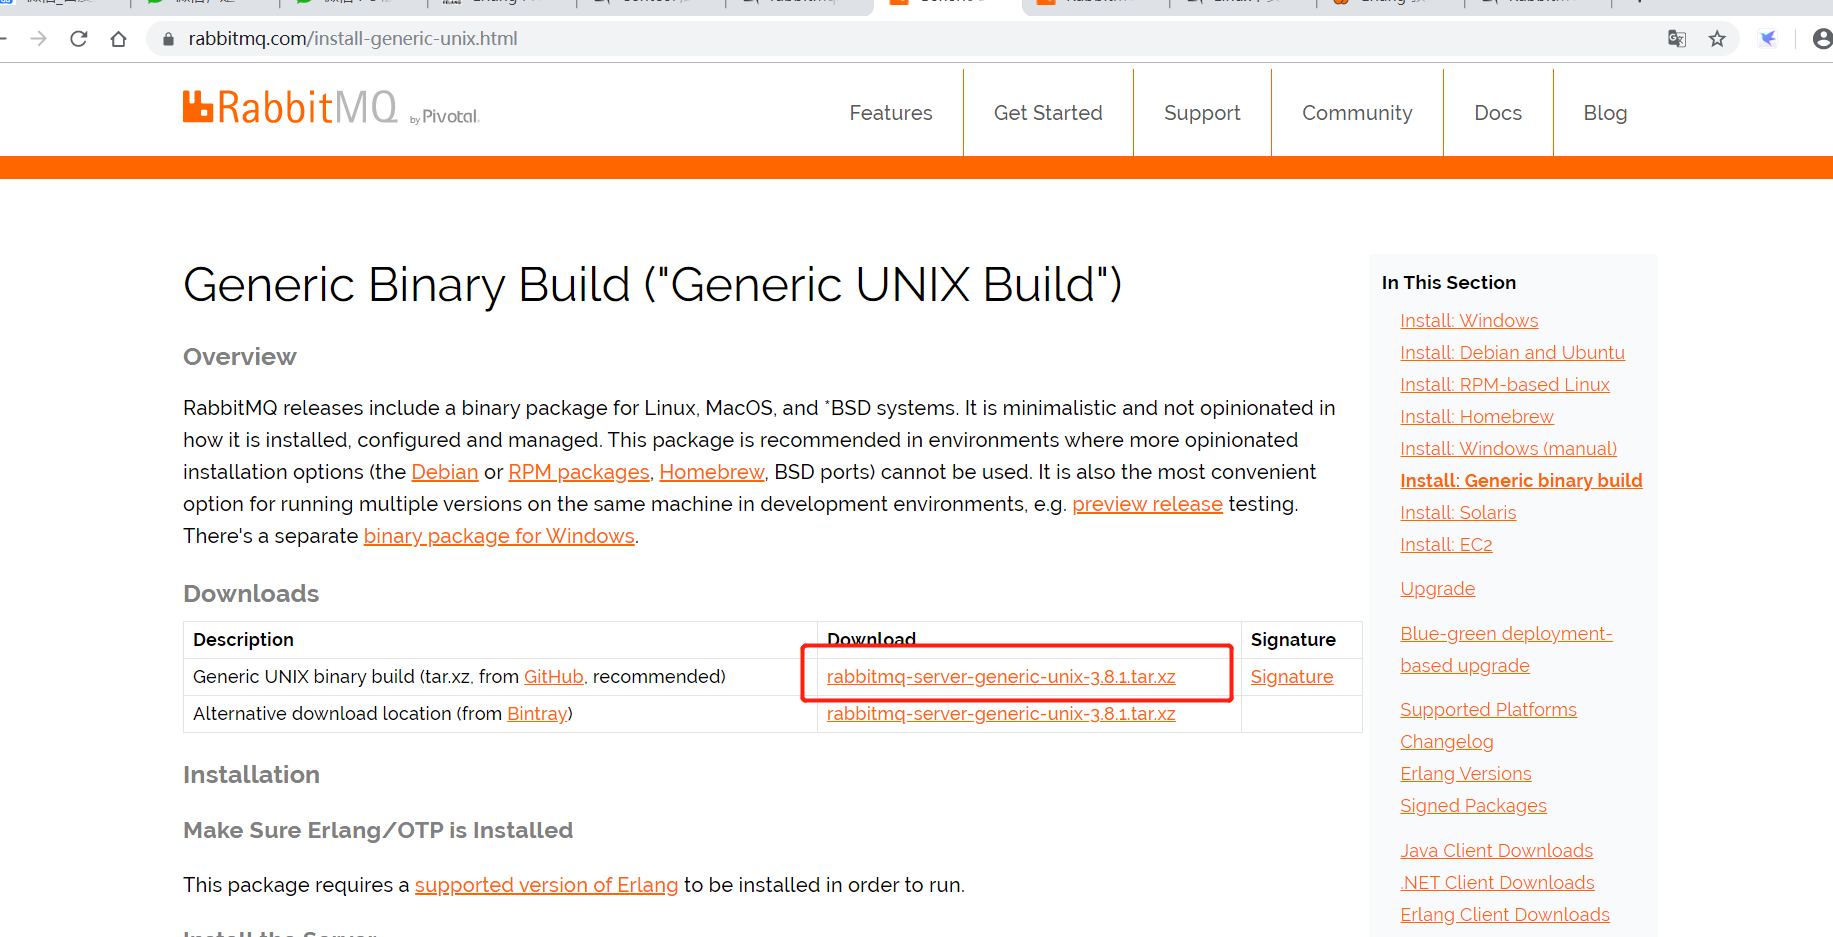
Task: Click the padlock site info icon
Action: 168,39
